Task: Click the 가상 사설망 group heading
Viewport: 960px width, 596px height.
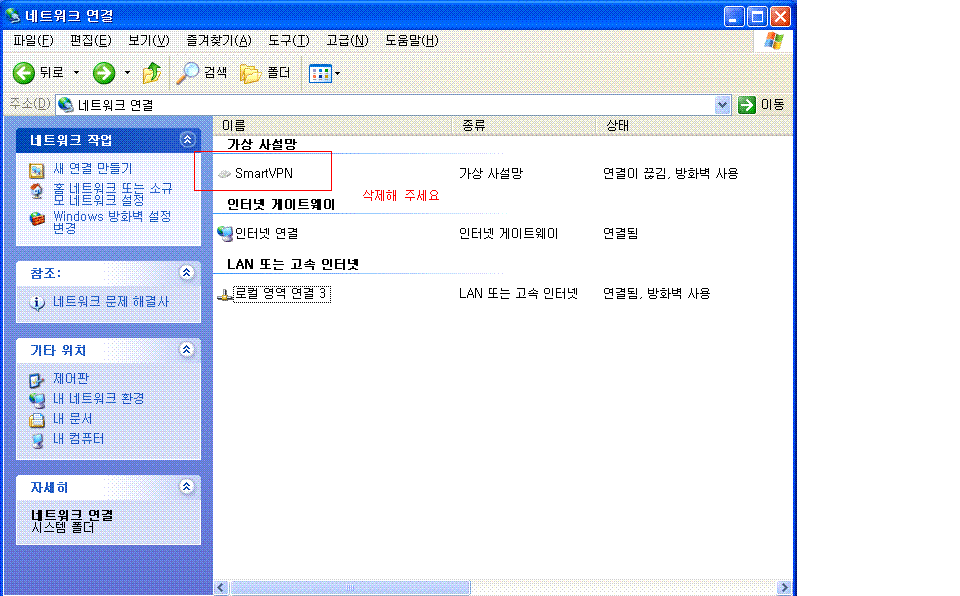Action: (262, 145)
